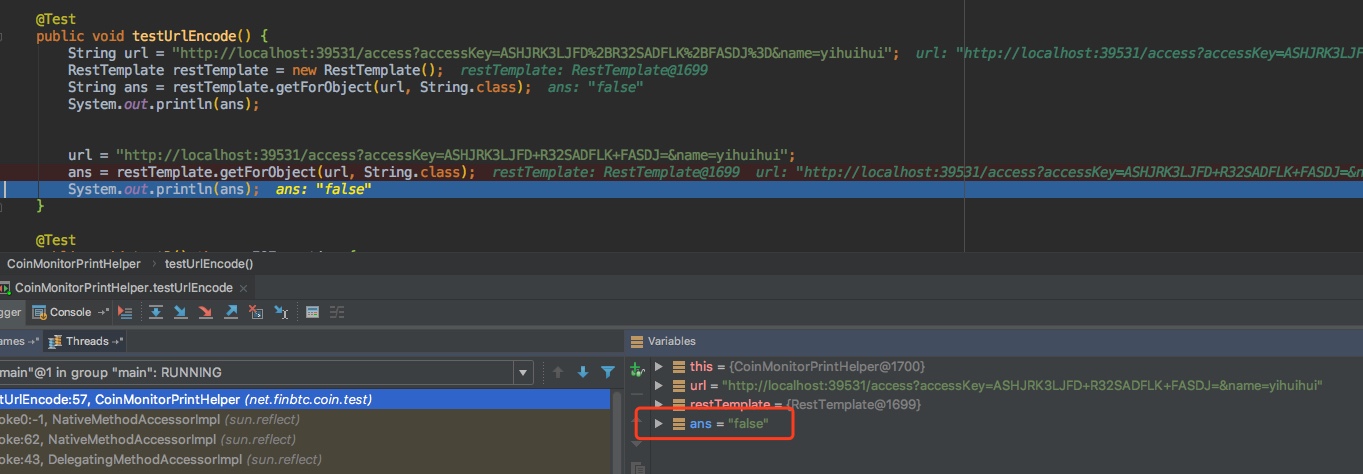
Task: Select the Run to Cursor icon
Action: click(x=281, y=312)
